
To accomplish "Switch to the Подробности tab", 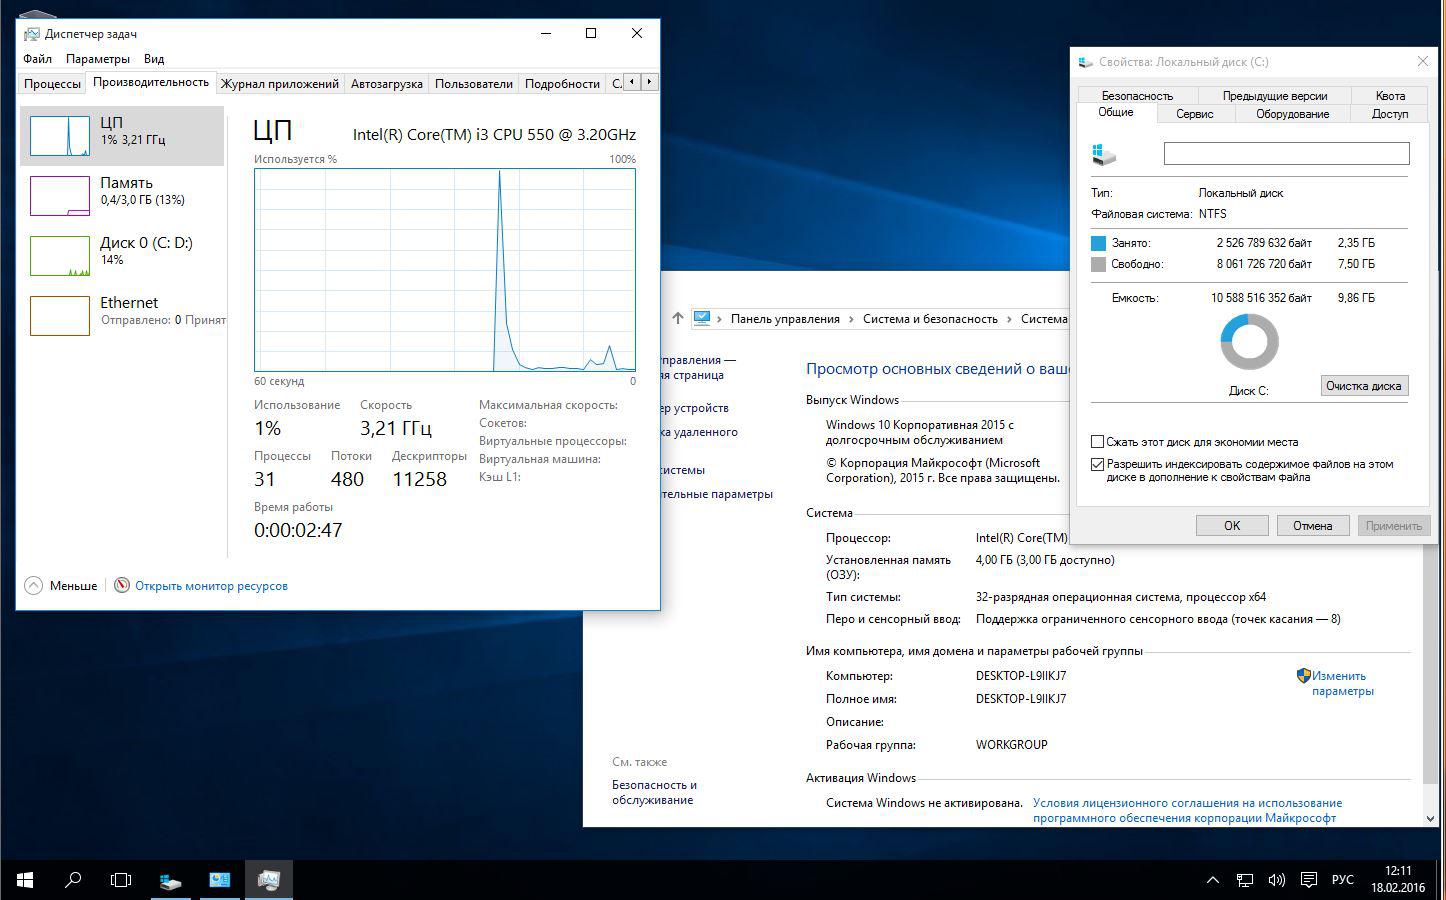I will (x=562, y=84).
